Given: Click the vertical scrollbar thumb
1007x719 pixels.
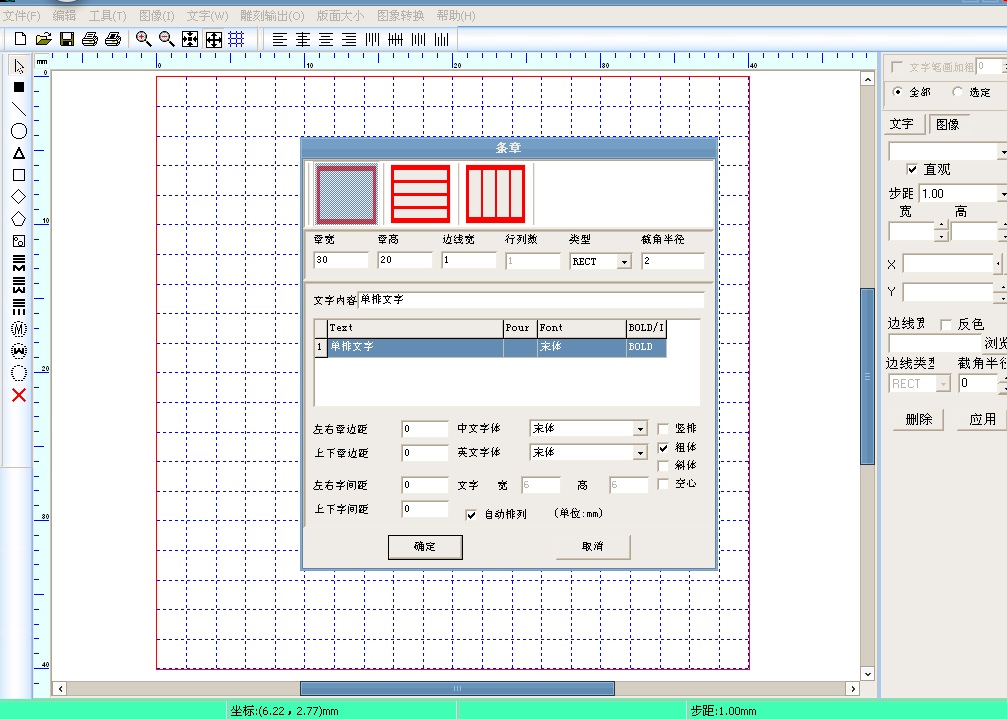Looking at the screenshot, I should click(x=868, y=376).
